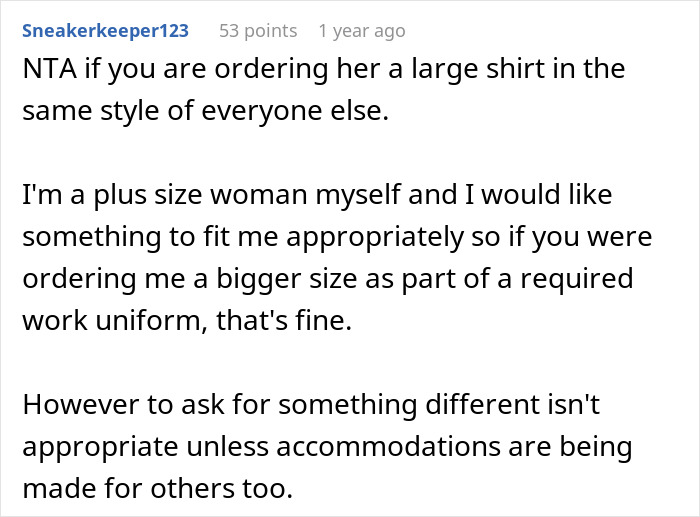
Task: Click the 'NTA' word starting the comment
Action: pyautogui.click(x=50, y=70)
